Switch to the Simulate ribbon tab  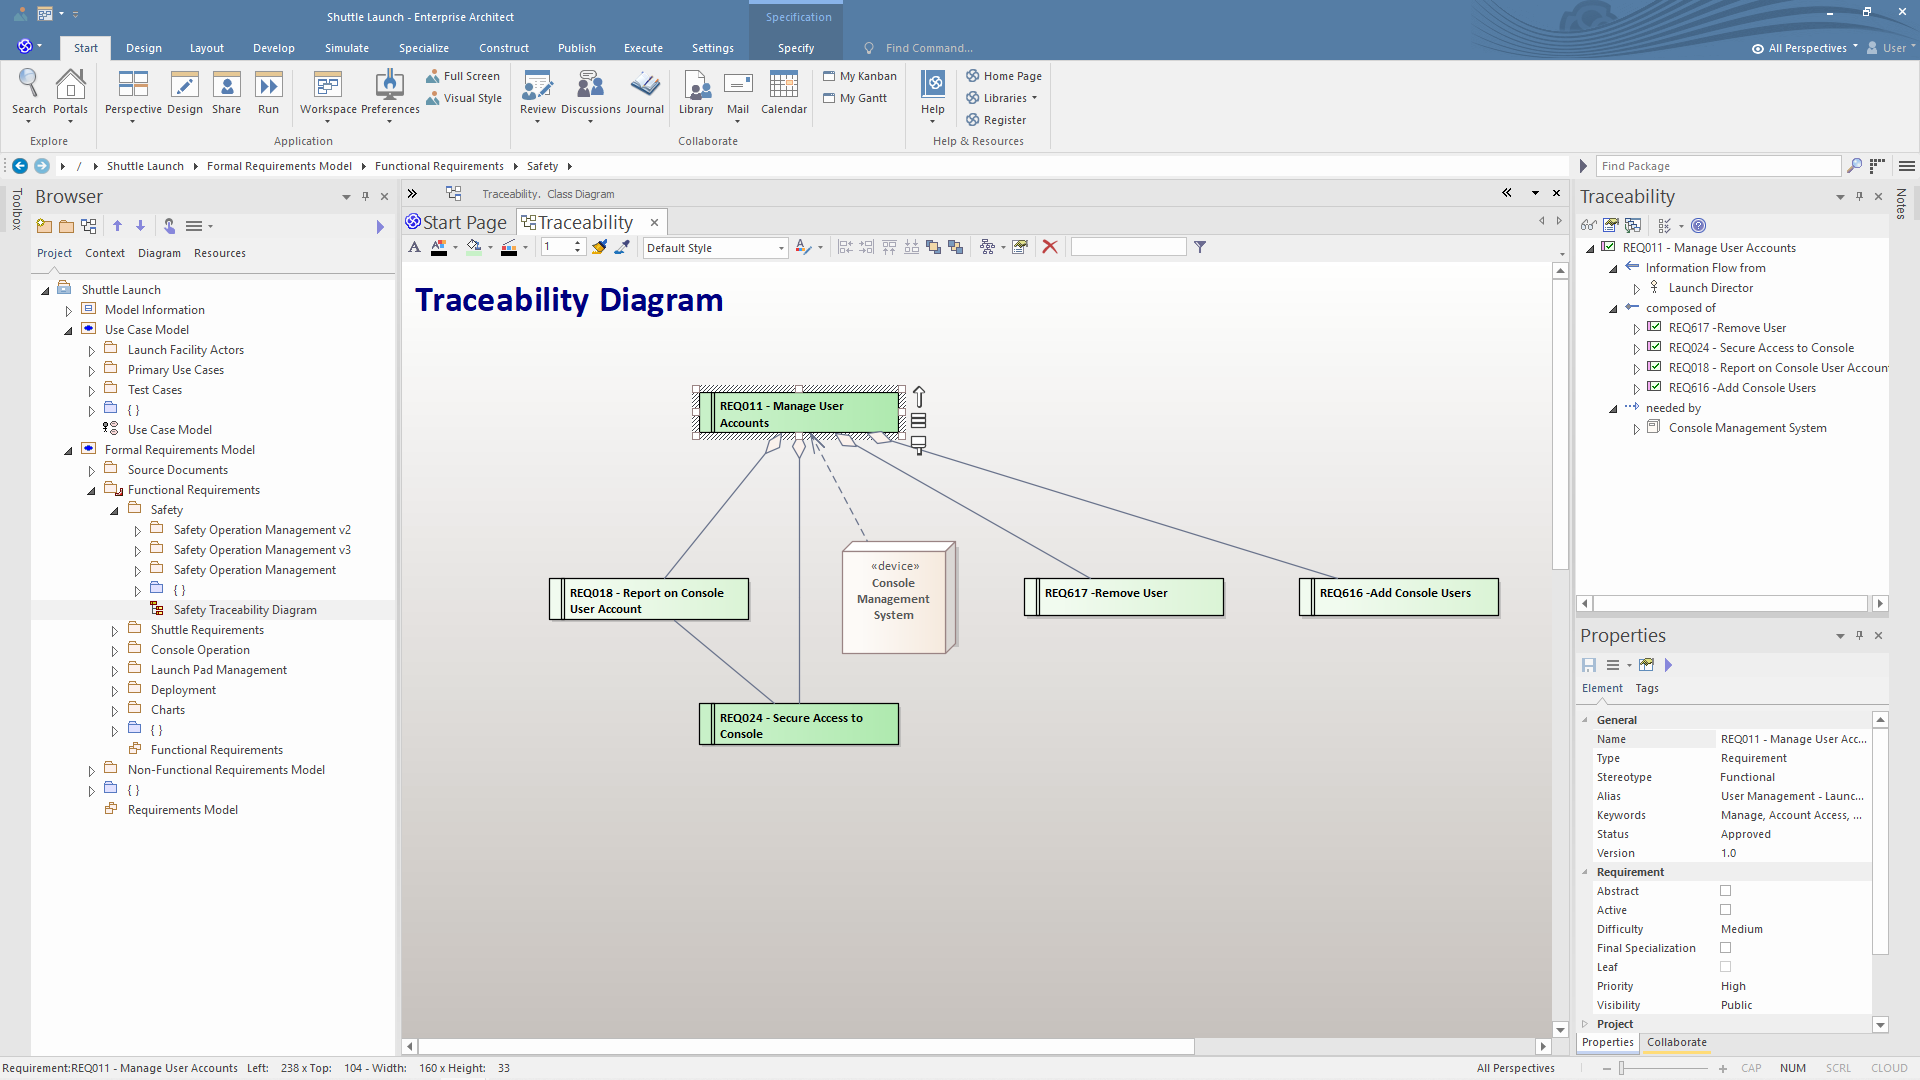click(347, 48)
